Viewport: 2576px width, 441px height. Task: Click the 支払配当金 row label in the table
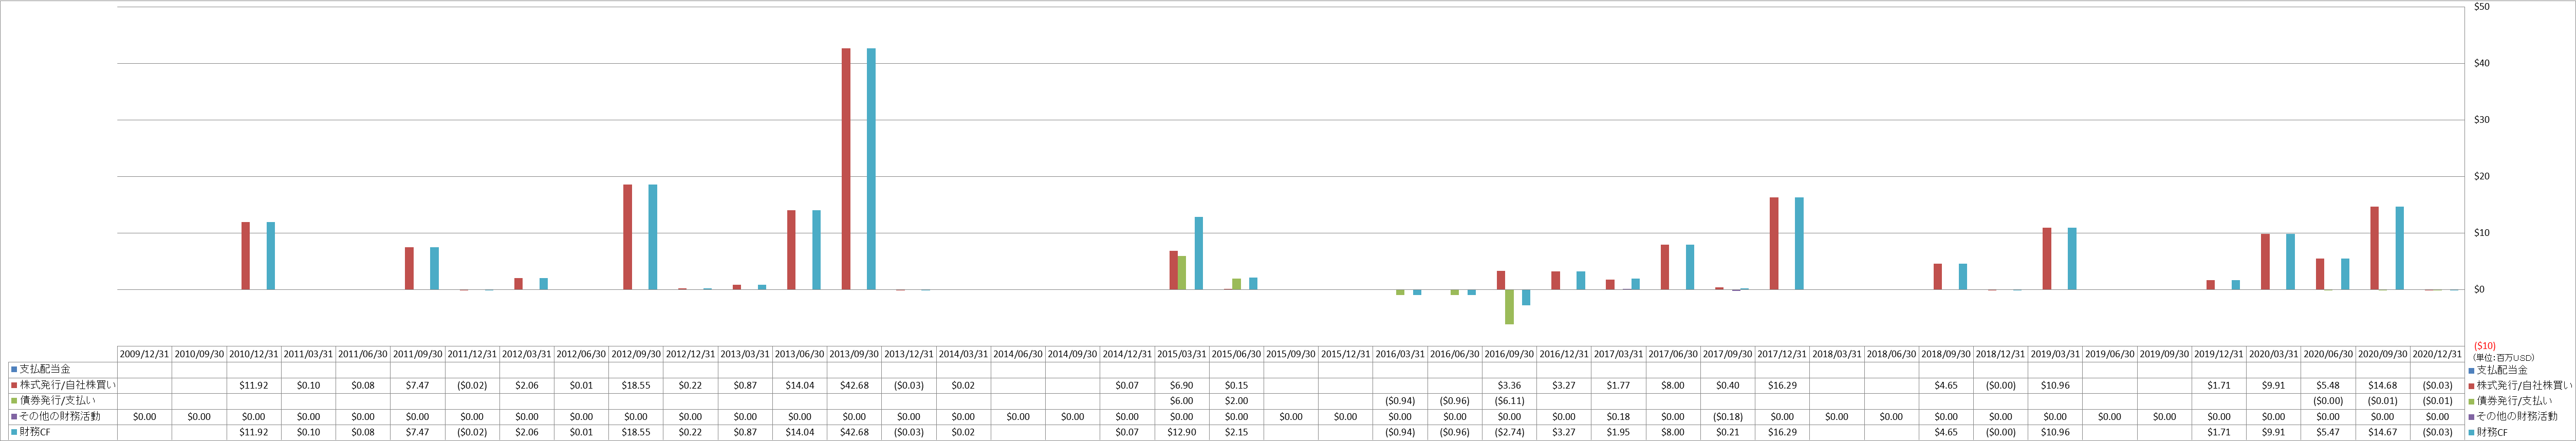(45, 369)
